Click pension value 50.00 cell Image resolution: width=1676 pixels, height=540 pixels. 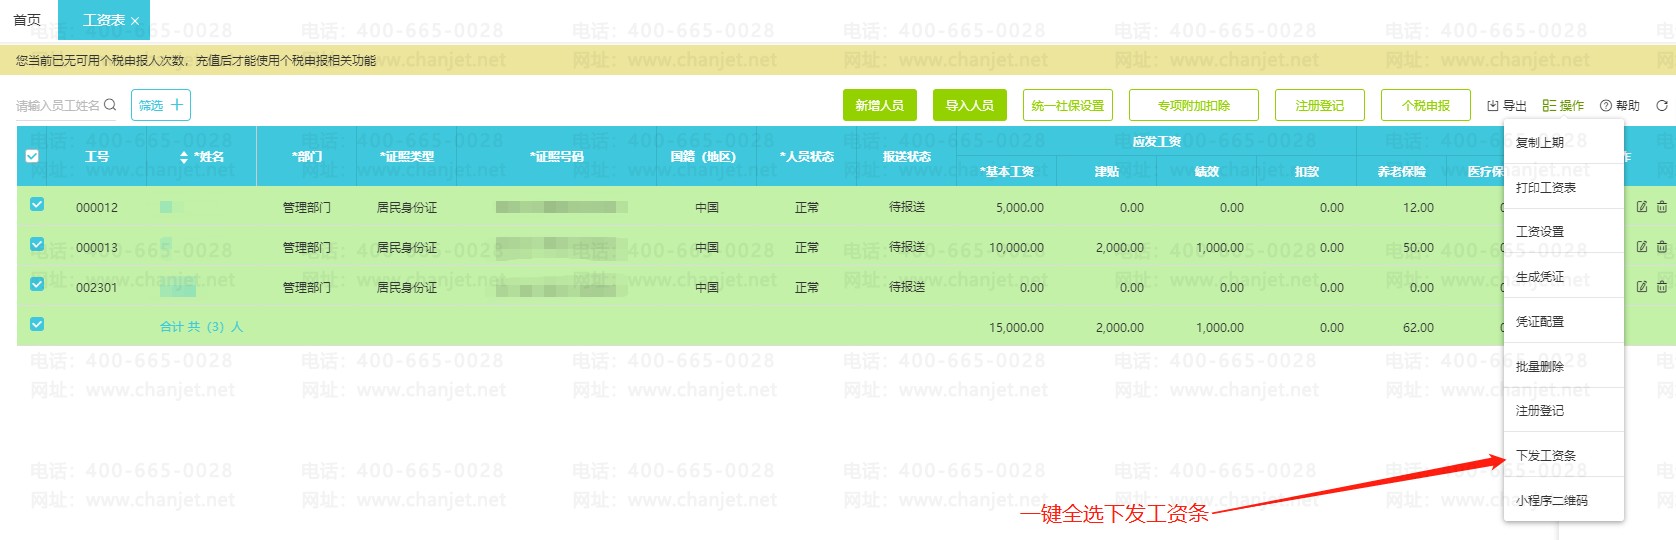click(x=1418, y=248)
